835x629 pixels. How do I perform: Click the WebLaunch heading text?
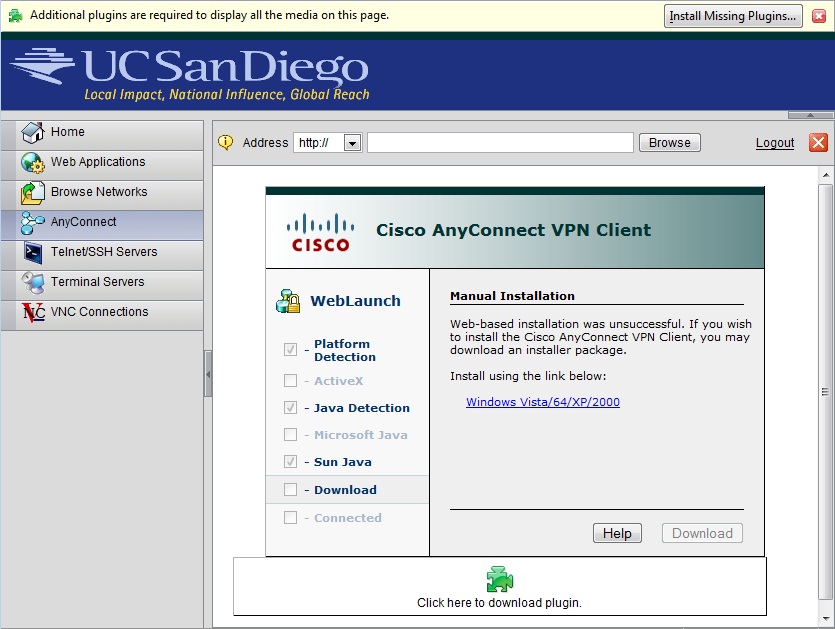[355, 301]
